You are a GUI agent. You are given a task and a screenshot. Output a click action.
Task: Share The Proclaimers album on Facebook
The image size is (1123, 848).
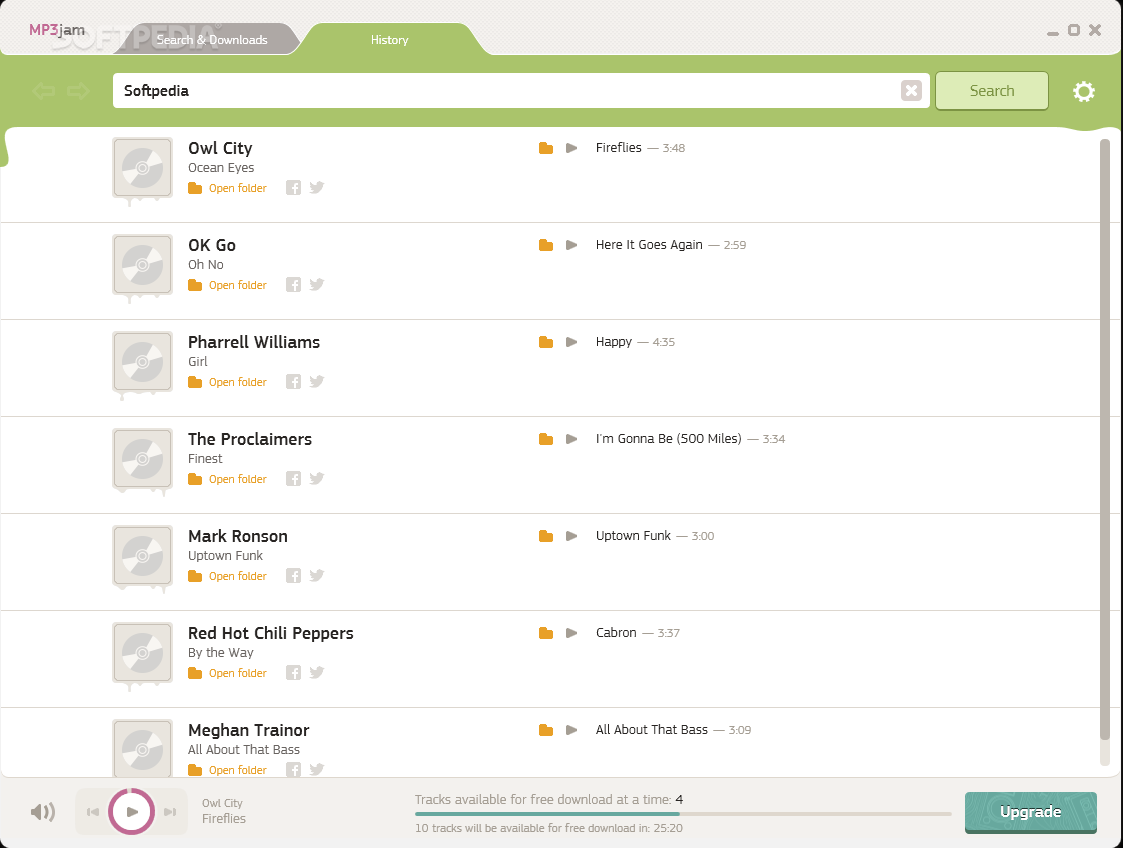click(x=294, y=478)
